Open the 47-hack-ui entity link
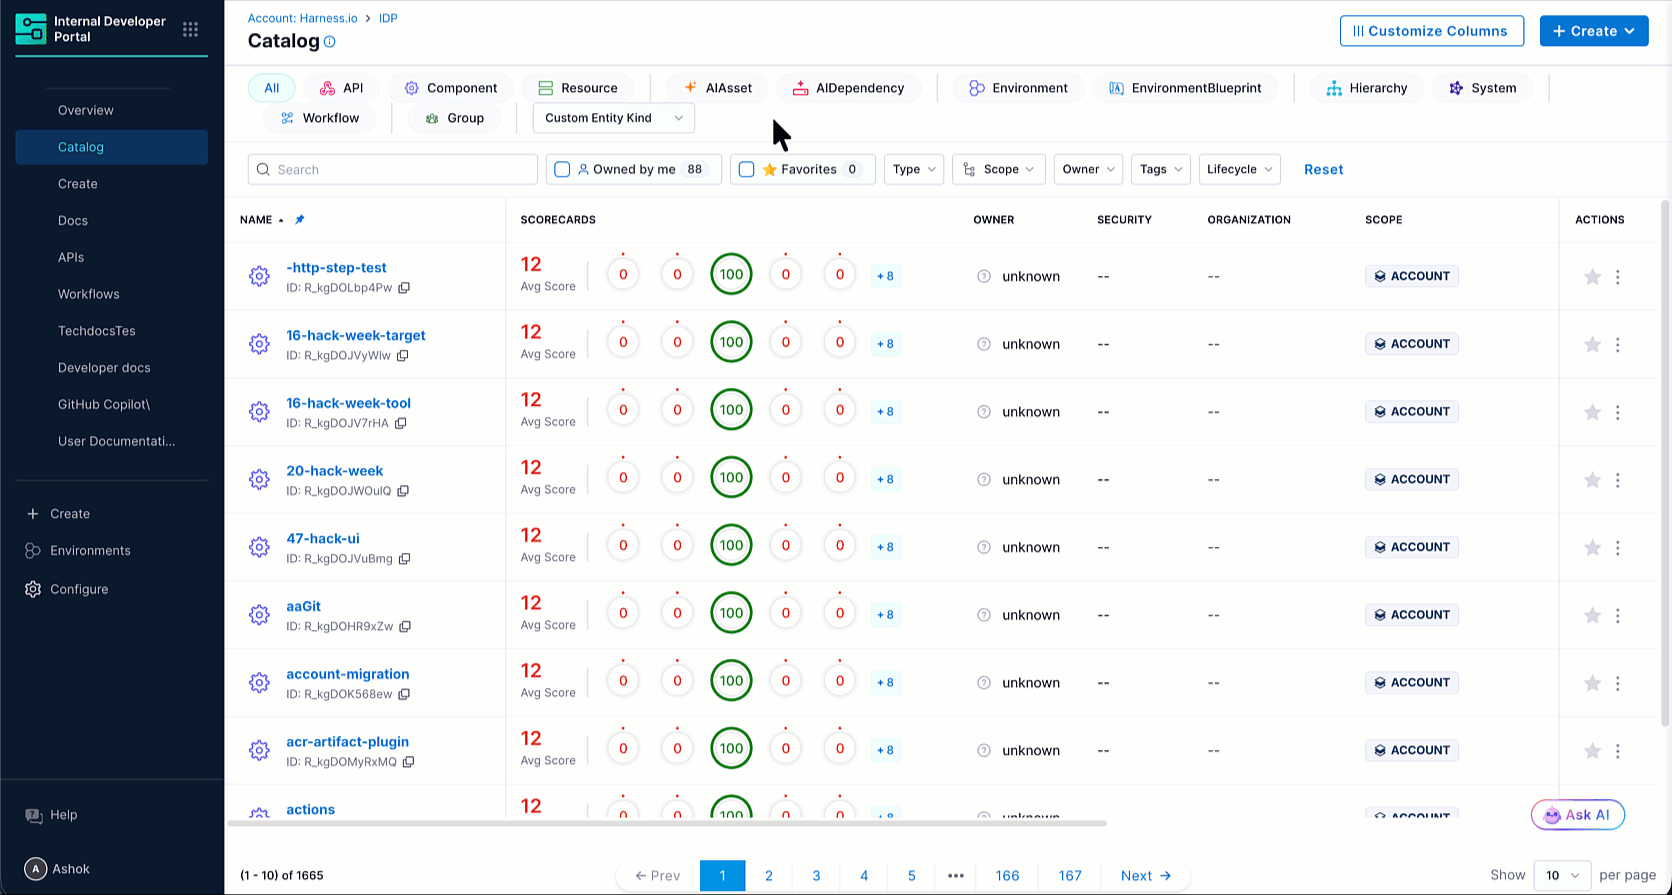The image size is (1672, 895). coord(322,539)
